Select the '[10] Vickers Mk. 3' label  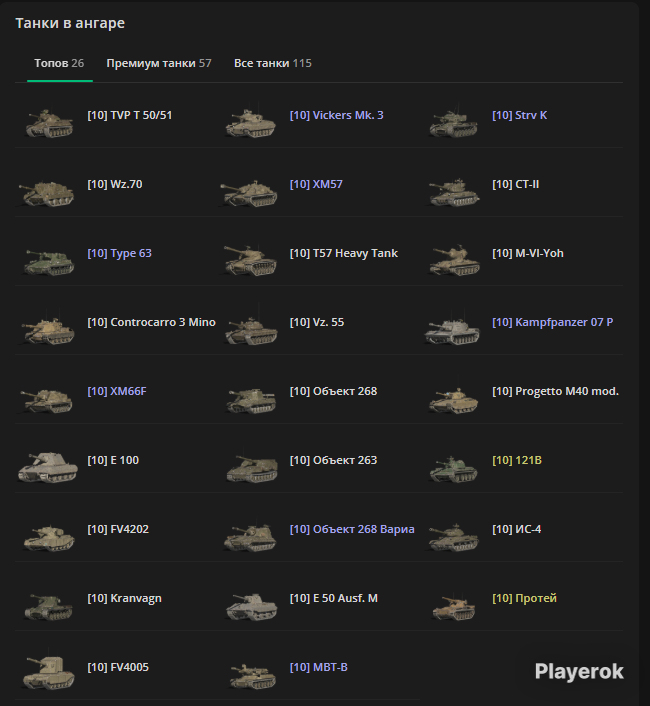(337, 115)
